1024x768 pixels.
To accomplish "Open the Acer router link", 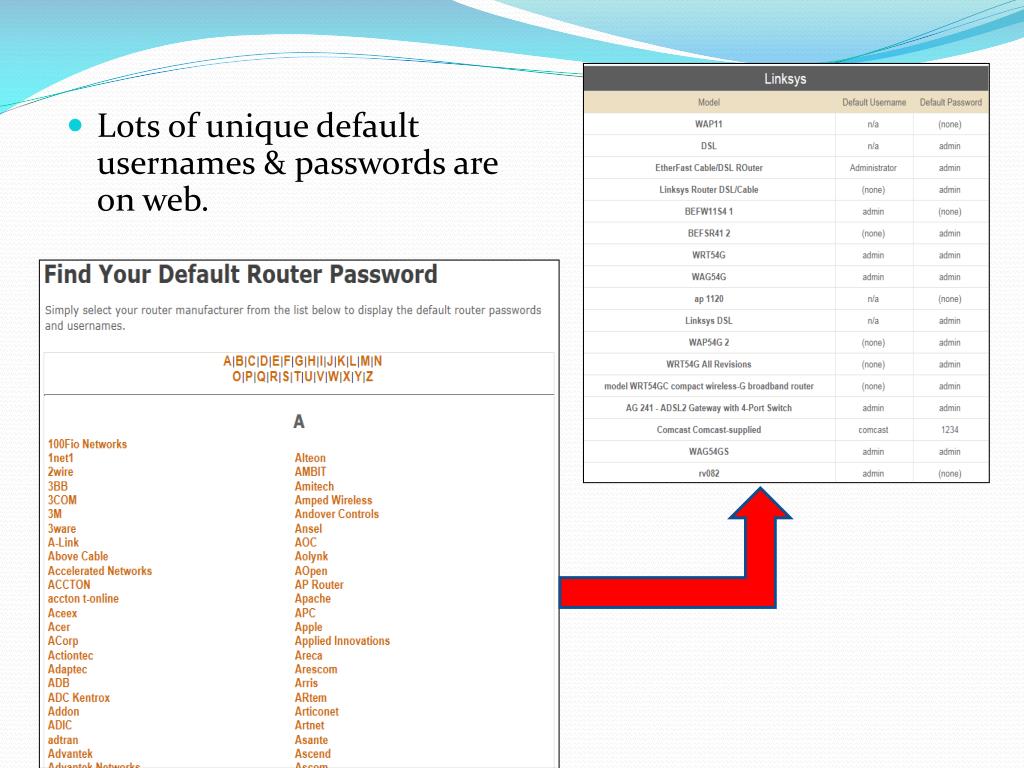I will coord(59,627).
